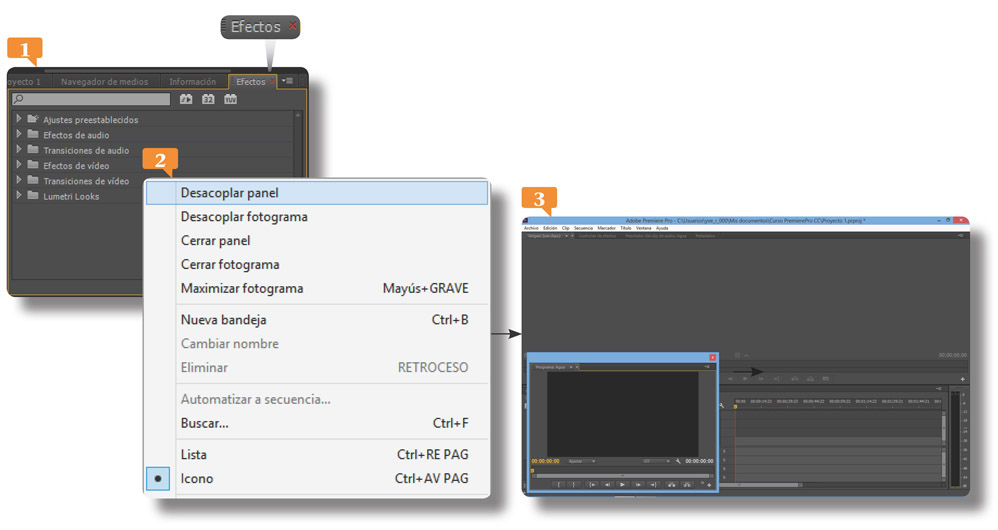The image size is (998, 530).
Task: Close the floating Program monitor window
Action: [712, 357]
